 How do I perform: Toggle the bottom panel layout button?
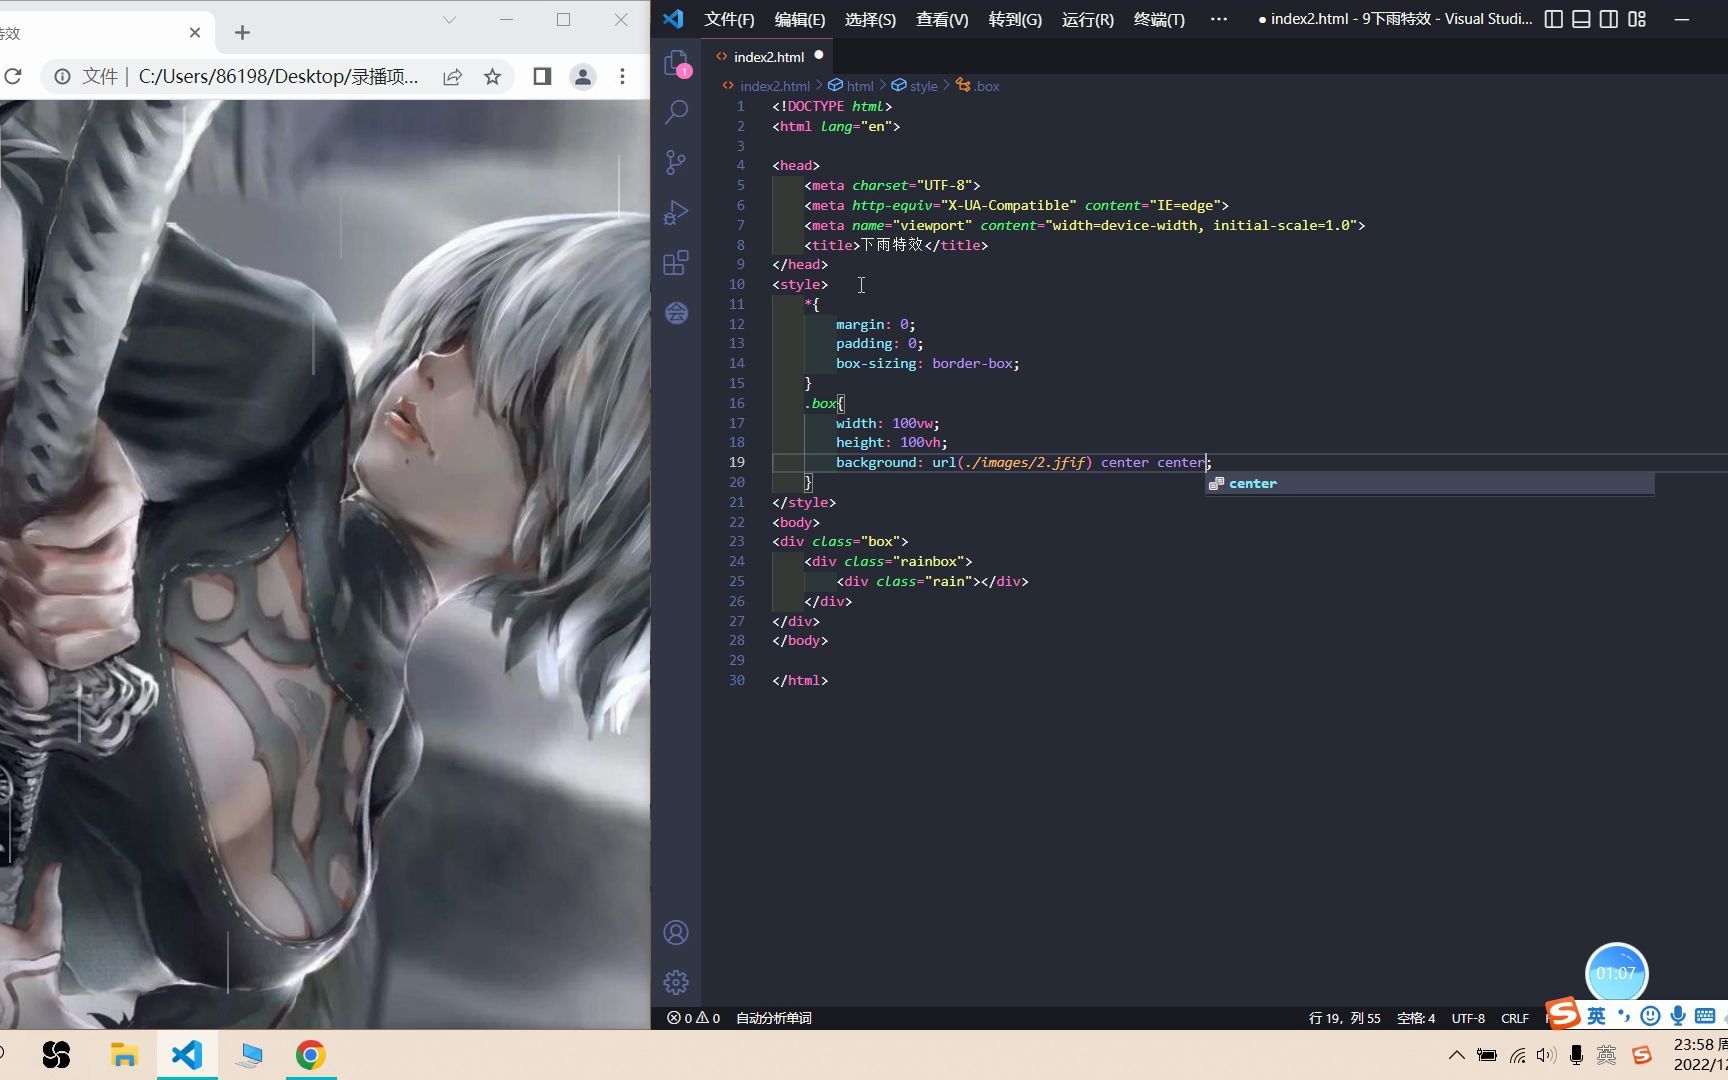point(1581,19)
